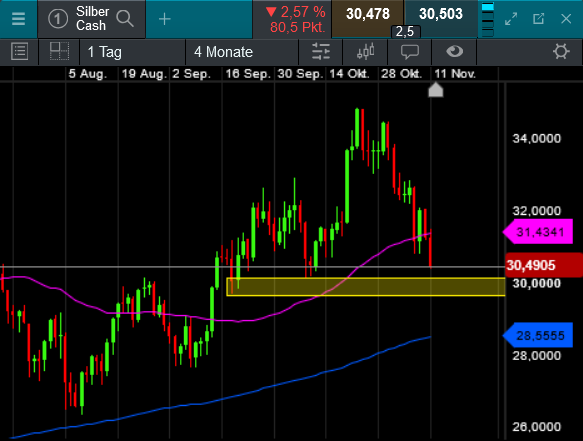Open the hamburger main menu
The image size is (583, 441).
(18, 19)
